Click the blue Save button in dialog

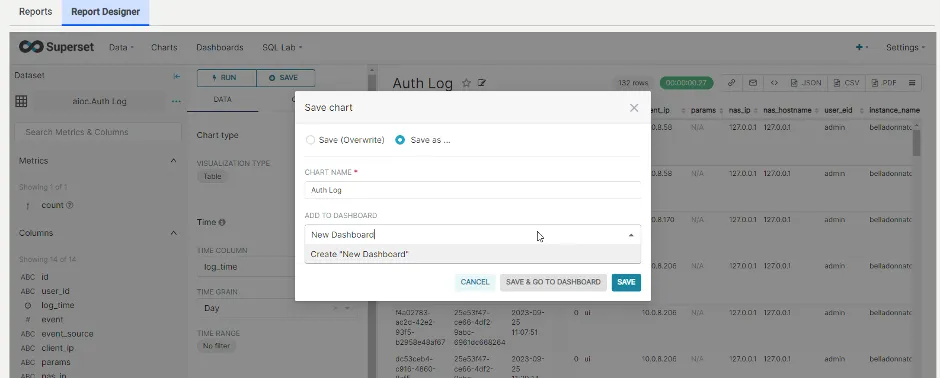626,282
